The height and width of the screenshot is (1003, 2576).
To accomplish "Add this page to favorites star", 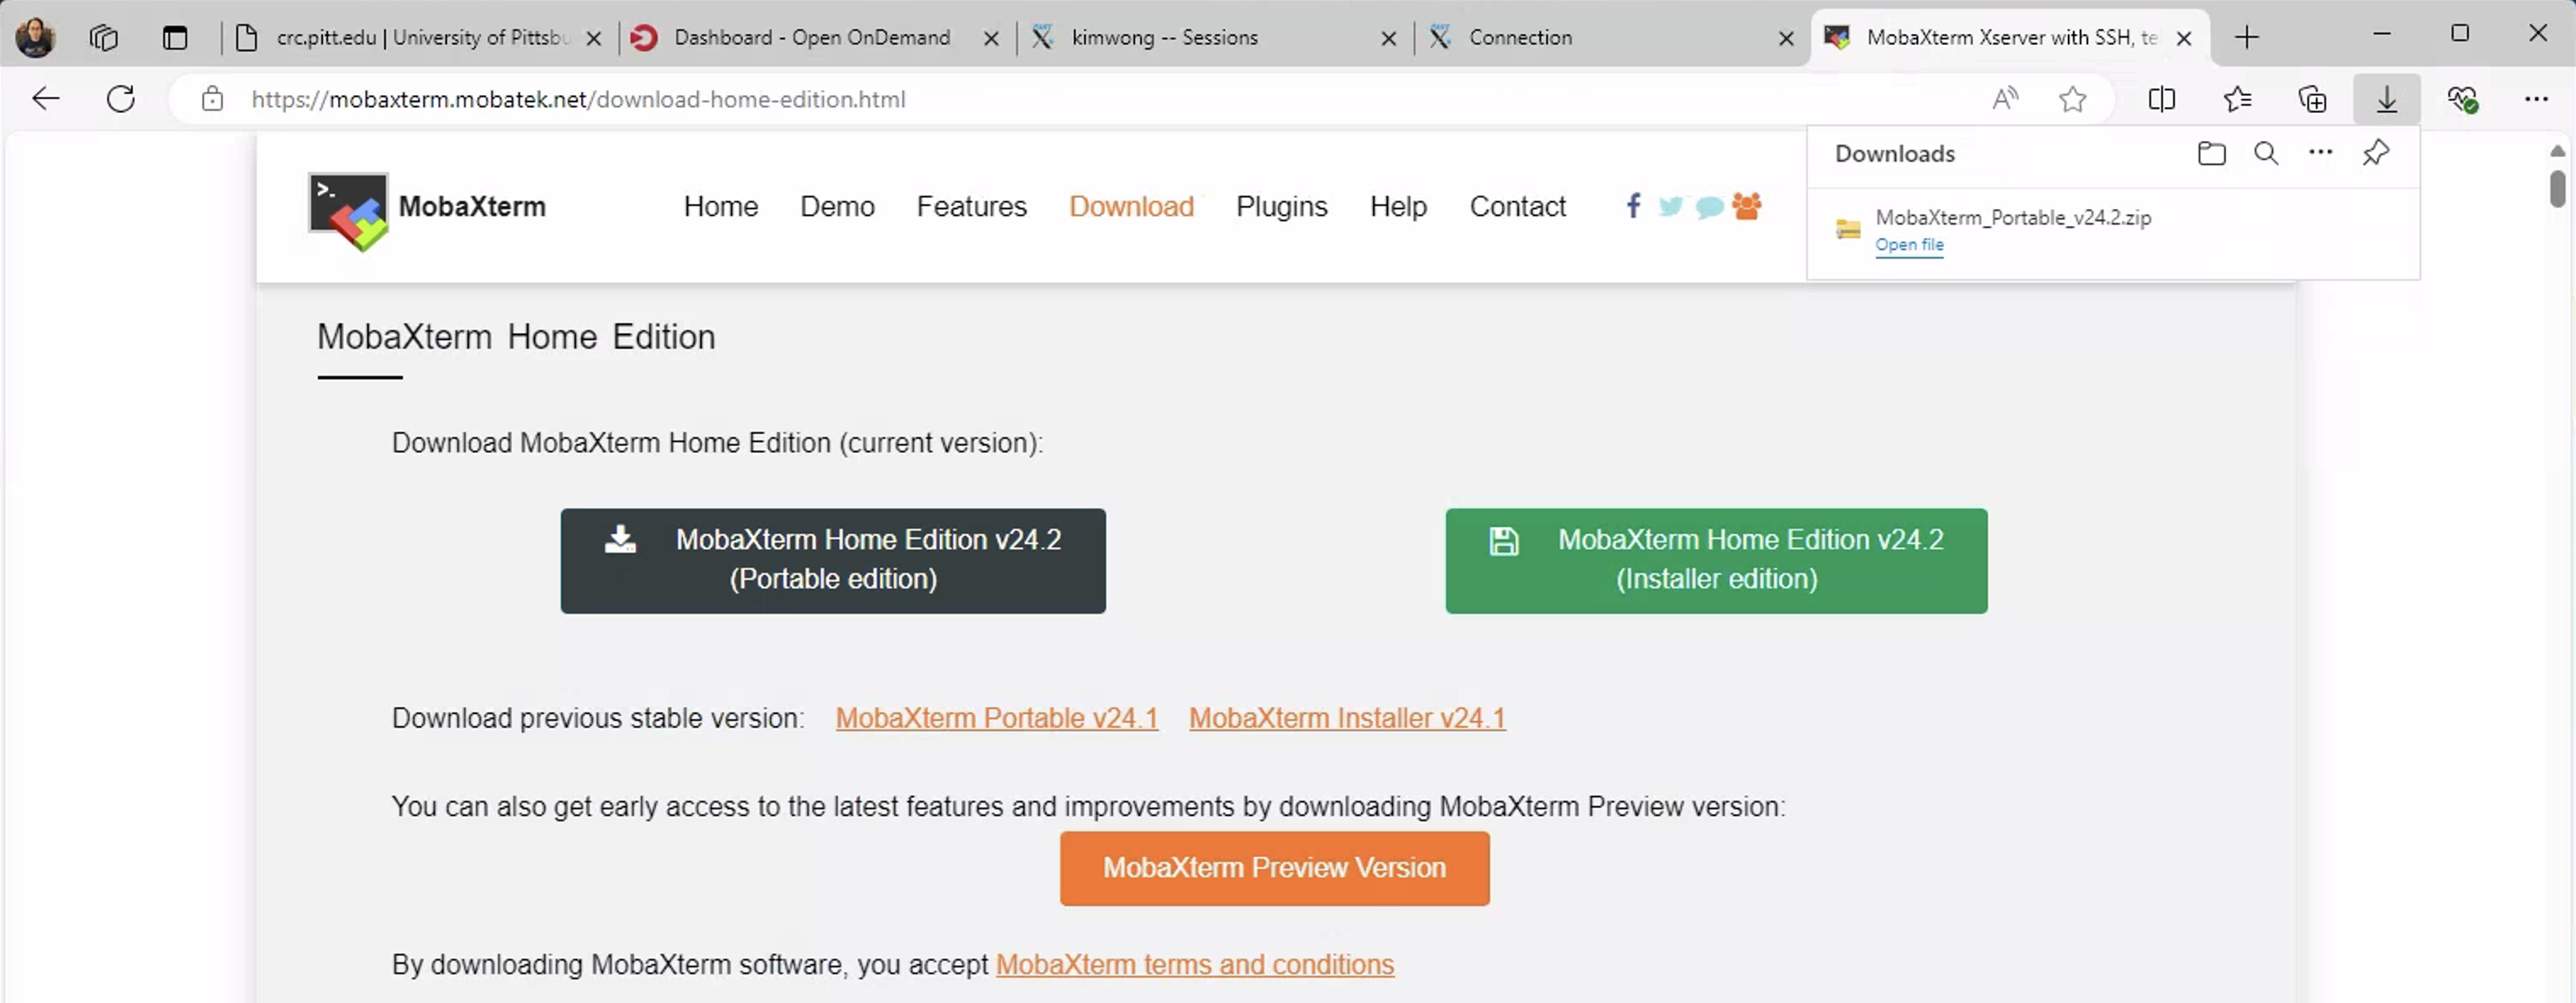I will pyautogui.click(x=2072, y=98).
